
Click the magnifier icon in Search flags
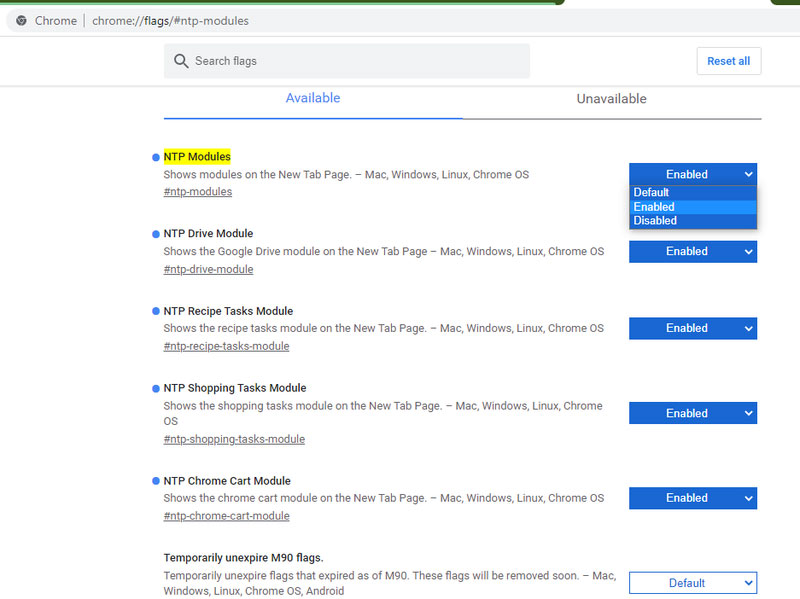point(181,61)
